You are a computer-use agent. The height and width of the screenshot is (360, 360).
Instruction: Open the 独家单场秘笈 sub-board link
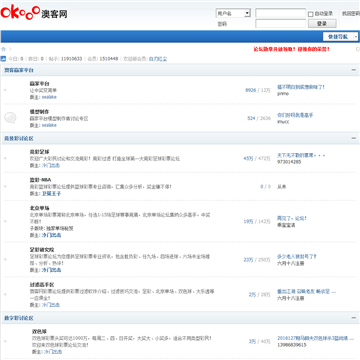coord(60,228)
